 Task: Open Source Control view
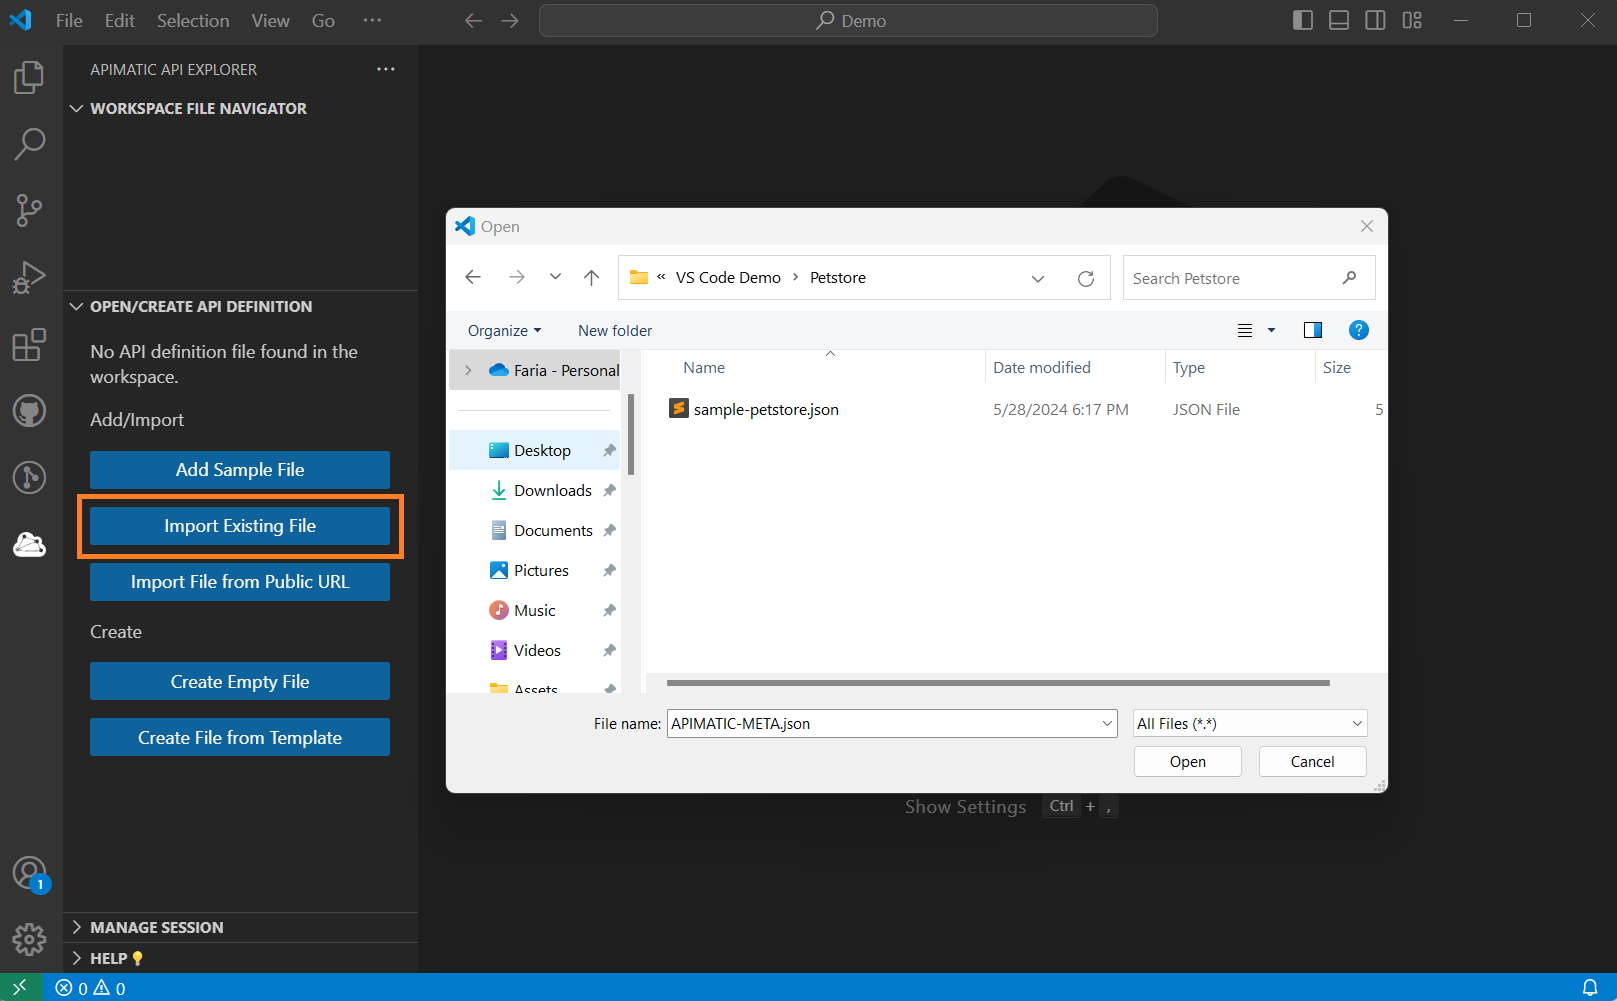[x=29, y=210]
